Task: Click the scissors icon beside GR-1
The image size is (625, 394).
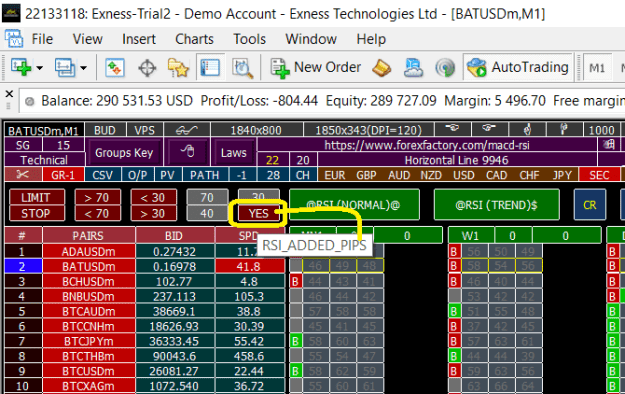Action: point(23,175)
